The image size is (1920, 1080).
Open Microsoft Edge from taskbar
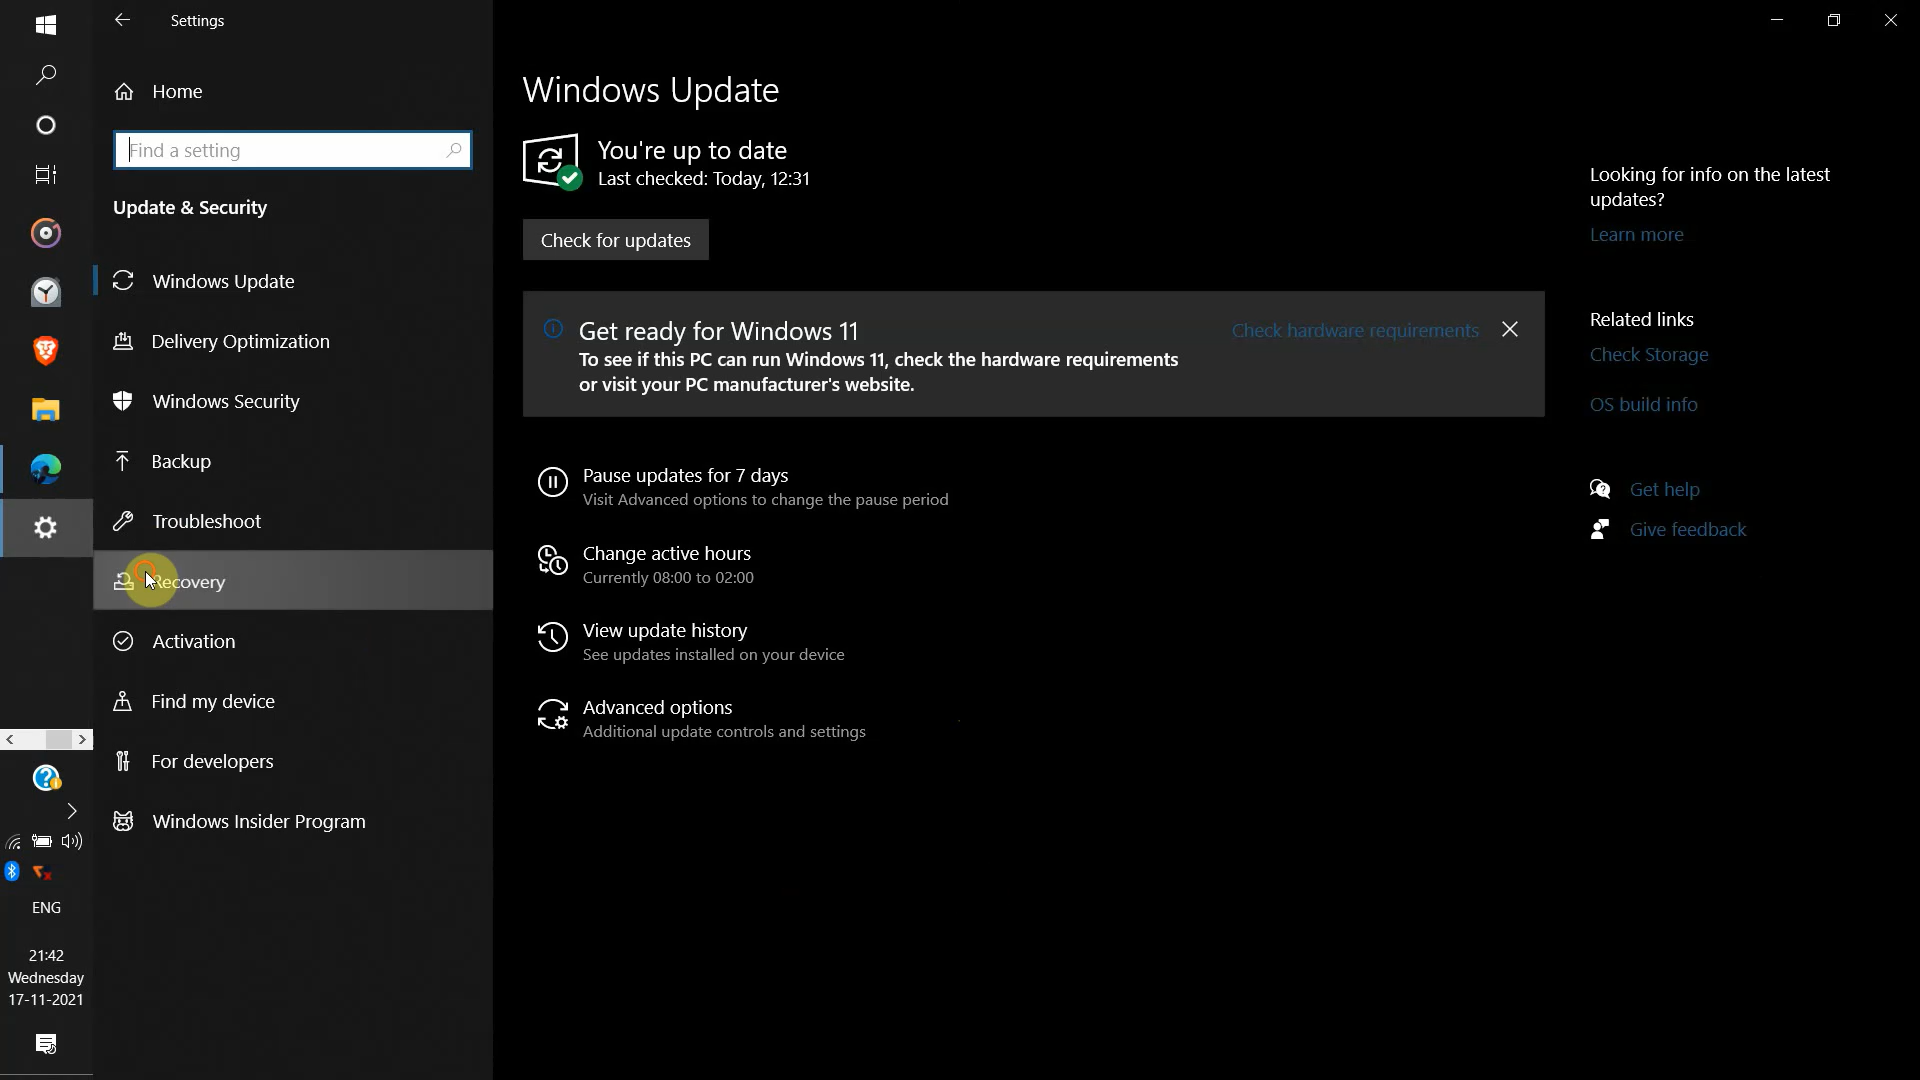46,469
